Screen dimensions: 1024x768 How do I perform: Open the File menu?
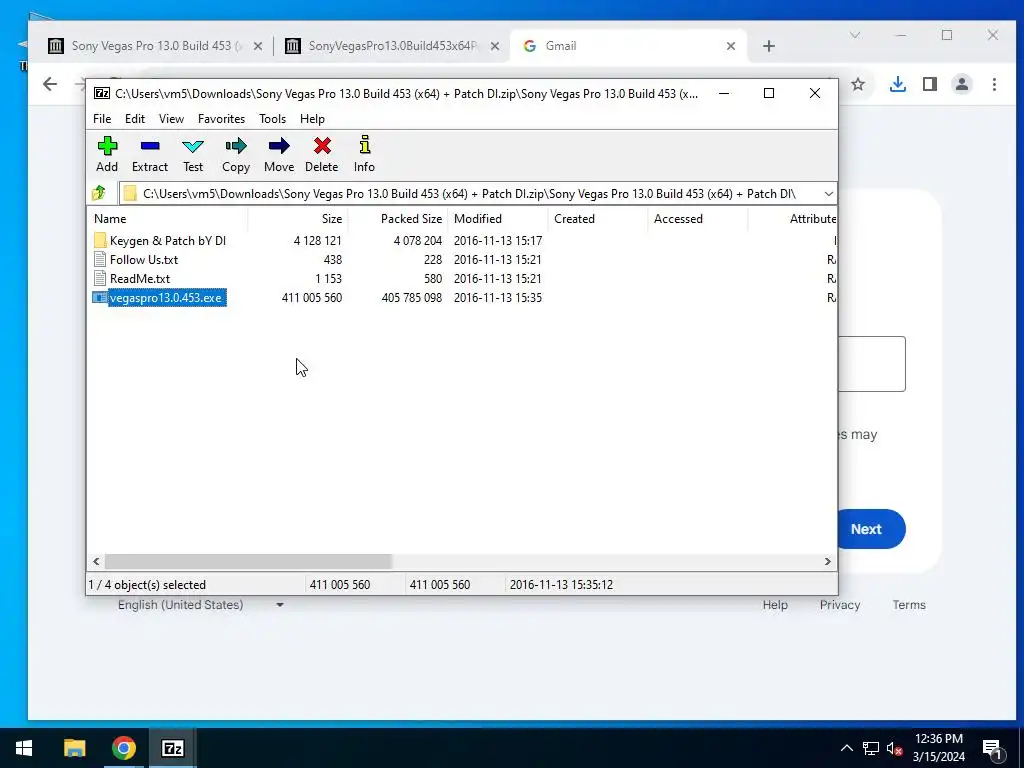(102, 119)
